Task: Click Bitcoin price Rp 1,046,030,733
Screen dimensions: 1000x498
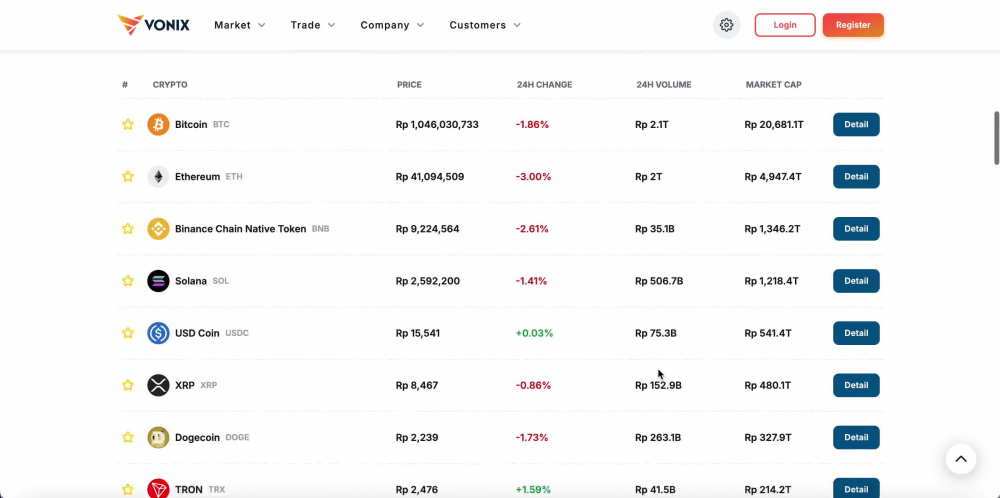Action: pyautogui.click(x=438, y=124)
